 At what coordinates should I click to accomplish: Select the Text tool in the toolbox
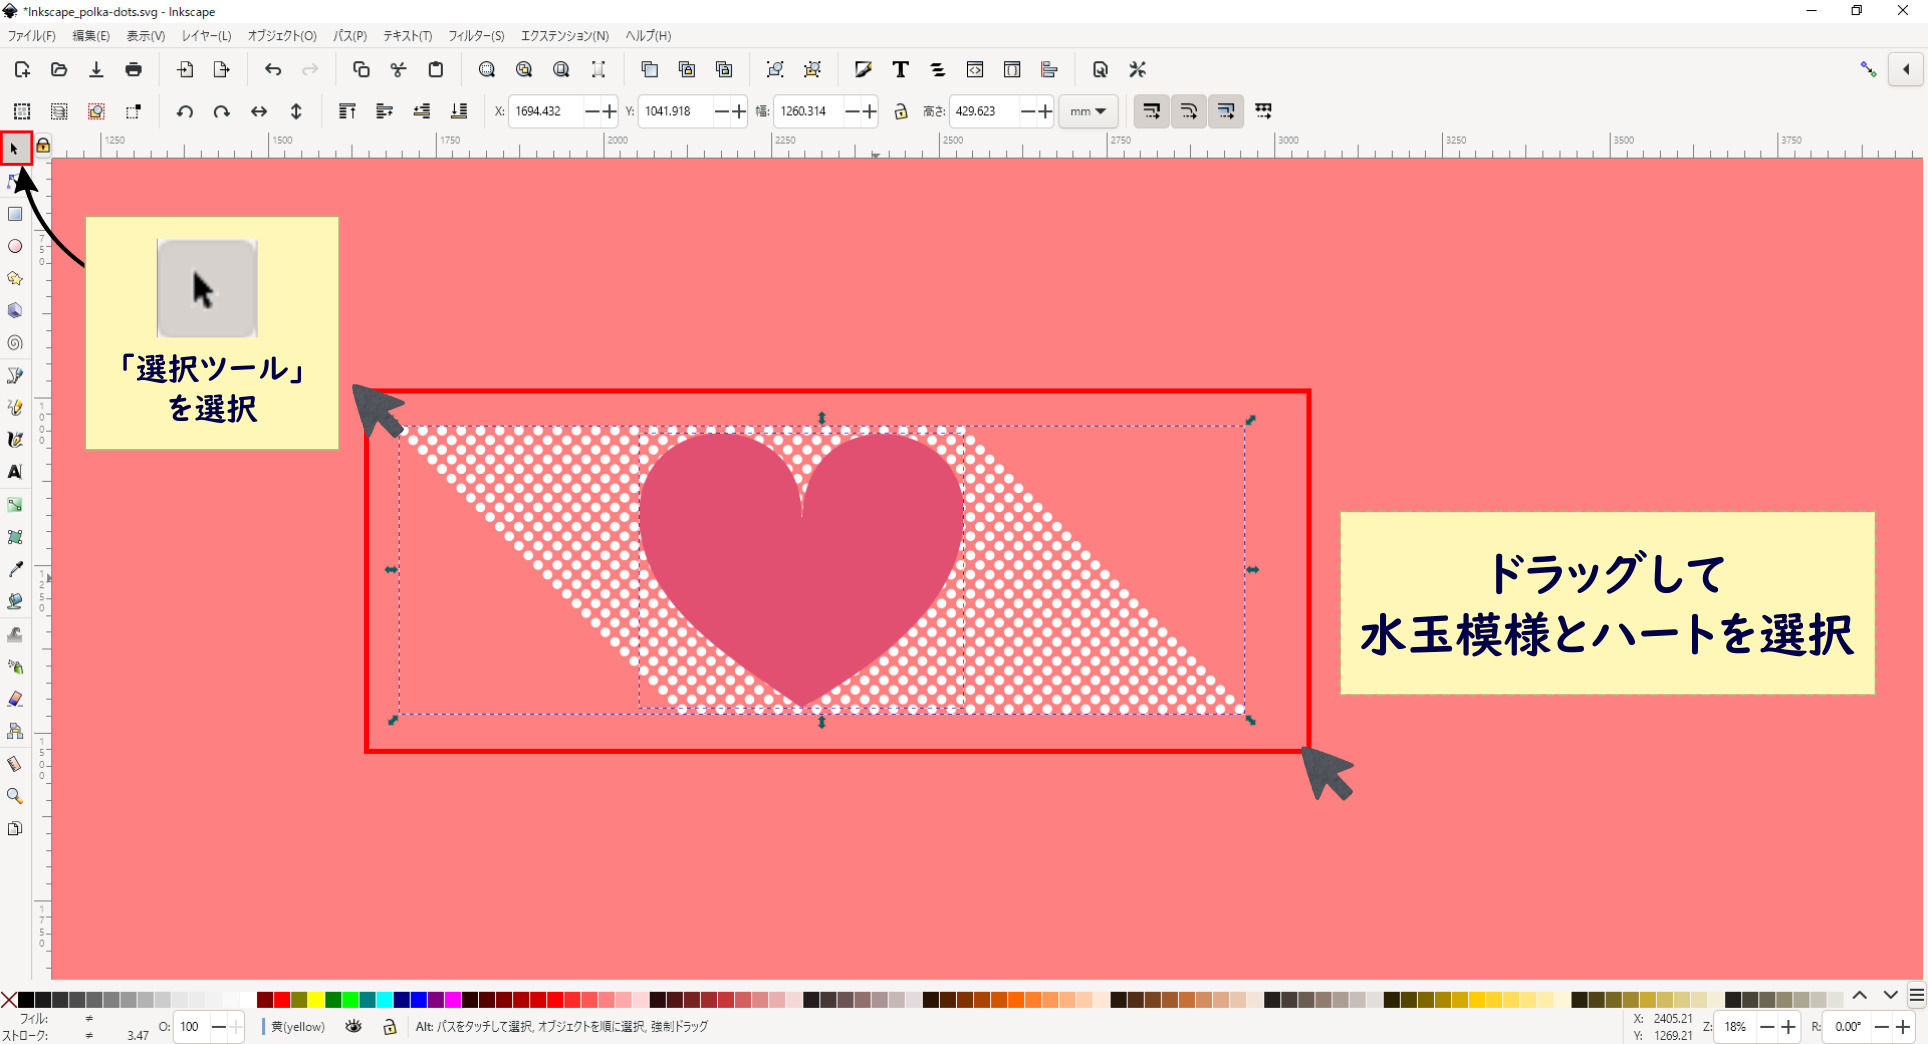coord(15,472)
